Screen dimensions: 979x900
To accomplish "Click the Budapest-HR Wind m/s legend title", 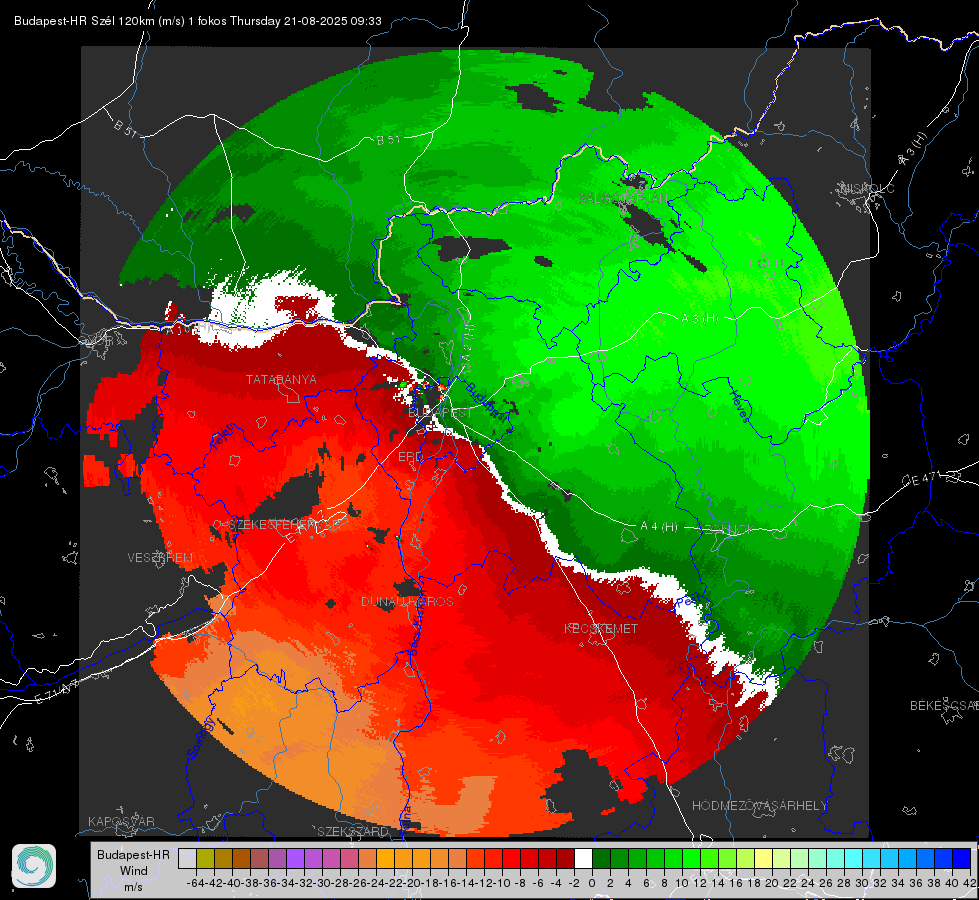I will click(x=134, y=871).
